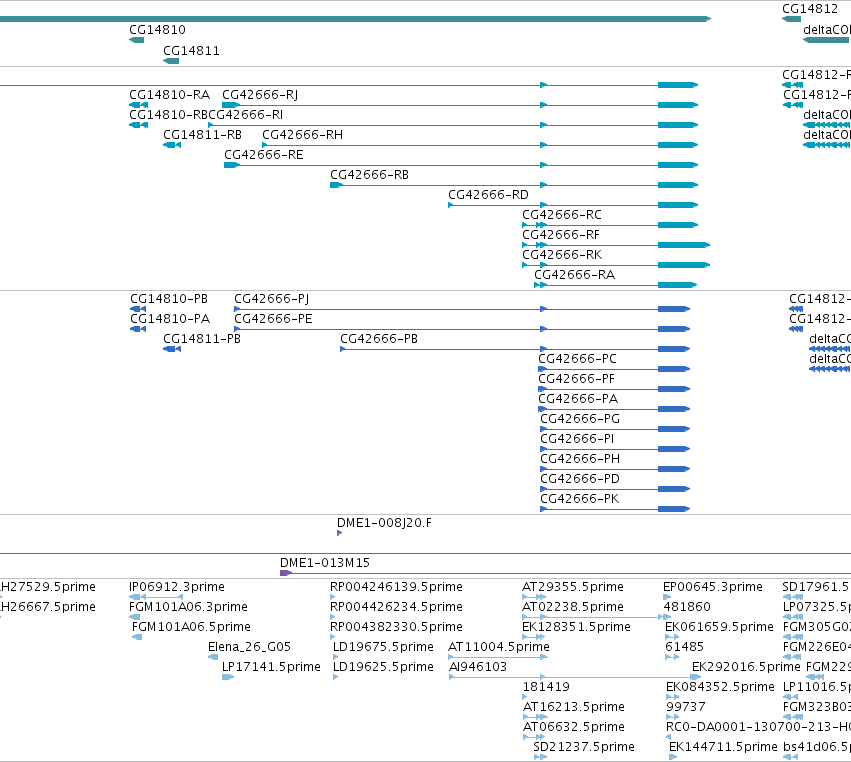Select the CG14810 gene label
Image resolution: width=851 pixels, height=762 pixels.
point(157,30)
